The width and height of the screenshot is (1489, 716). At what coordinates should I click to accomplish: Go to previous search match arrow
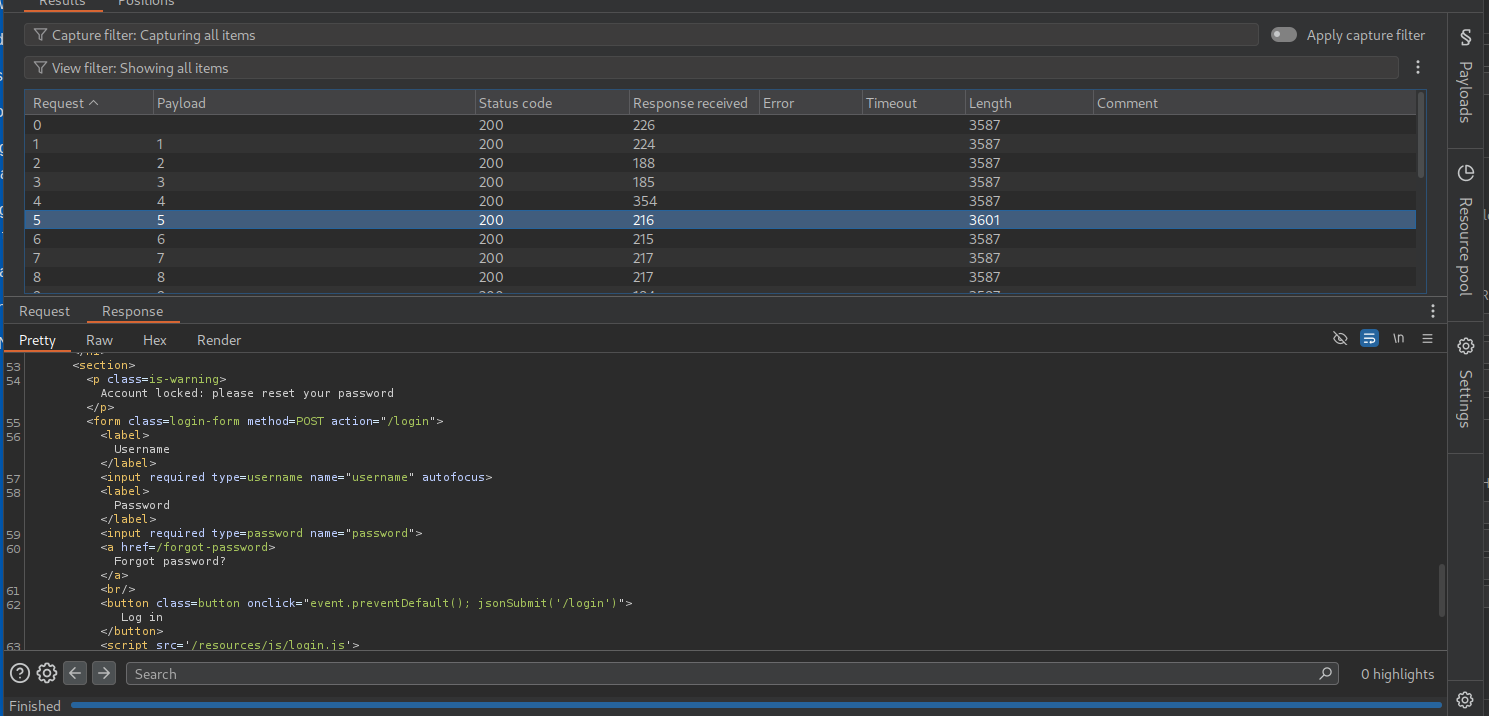tap(75, 674)
